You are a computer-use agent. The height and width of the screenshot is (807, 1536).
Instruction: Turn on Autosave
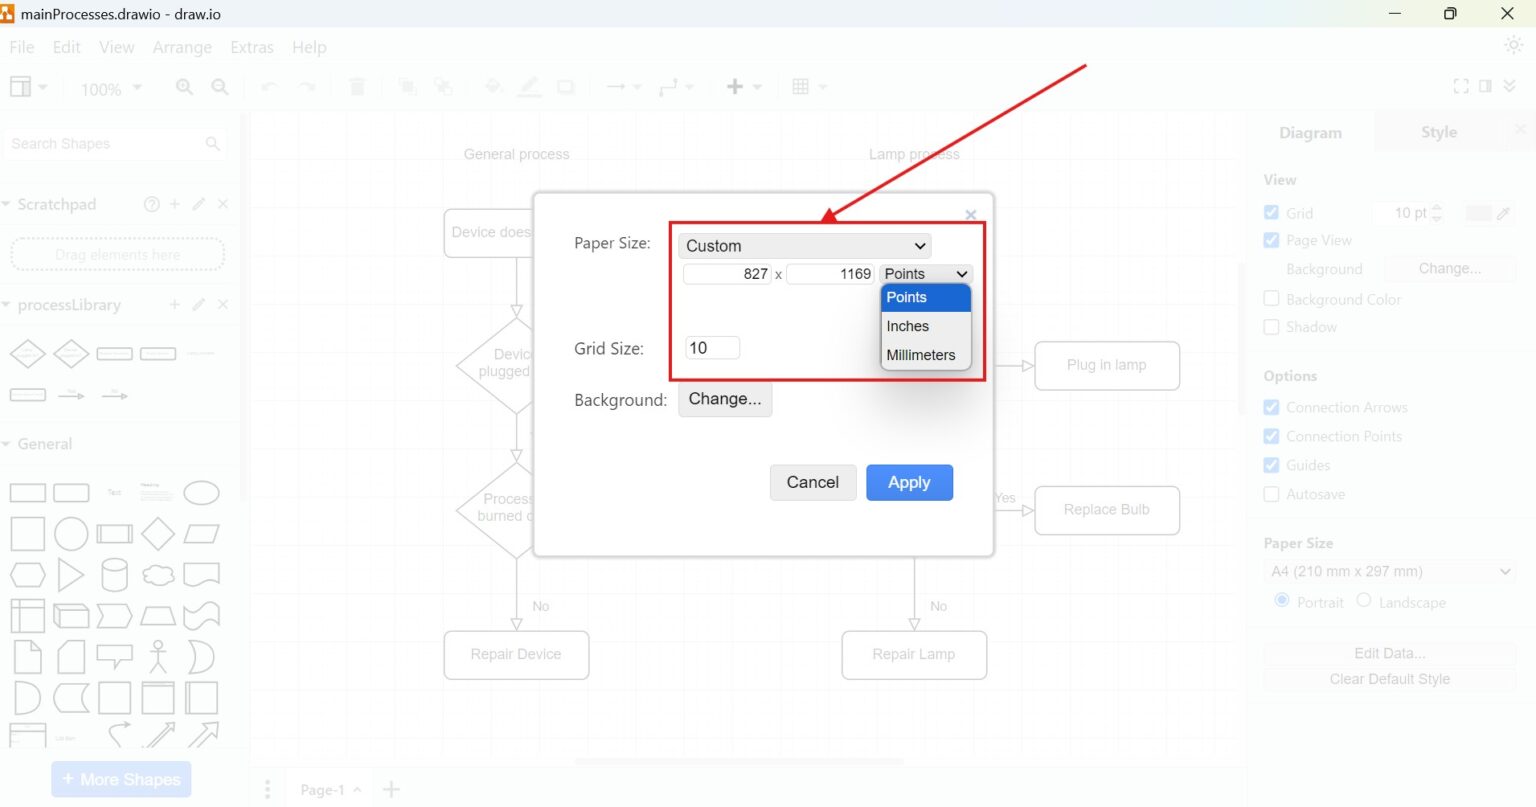point(1271,494)
